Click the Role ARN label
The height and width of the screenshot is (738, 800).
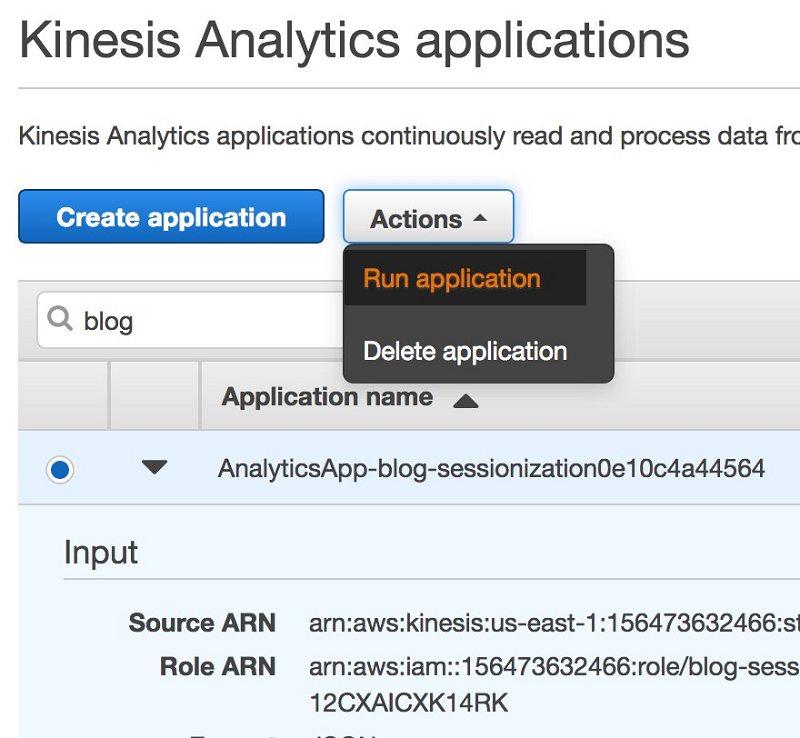[218, 666]
